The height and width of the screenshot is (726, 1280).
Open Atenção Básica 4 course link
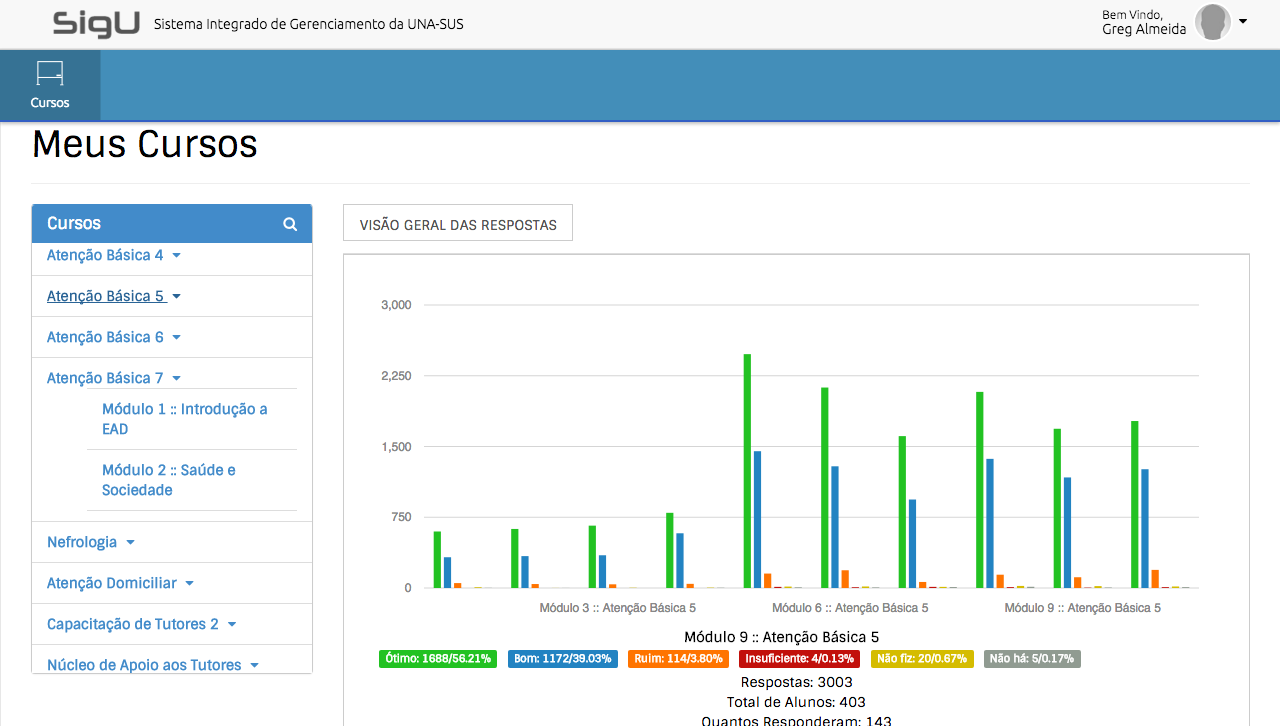[x=105, y=255]
